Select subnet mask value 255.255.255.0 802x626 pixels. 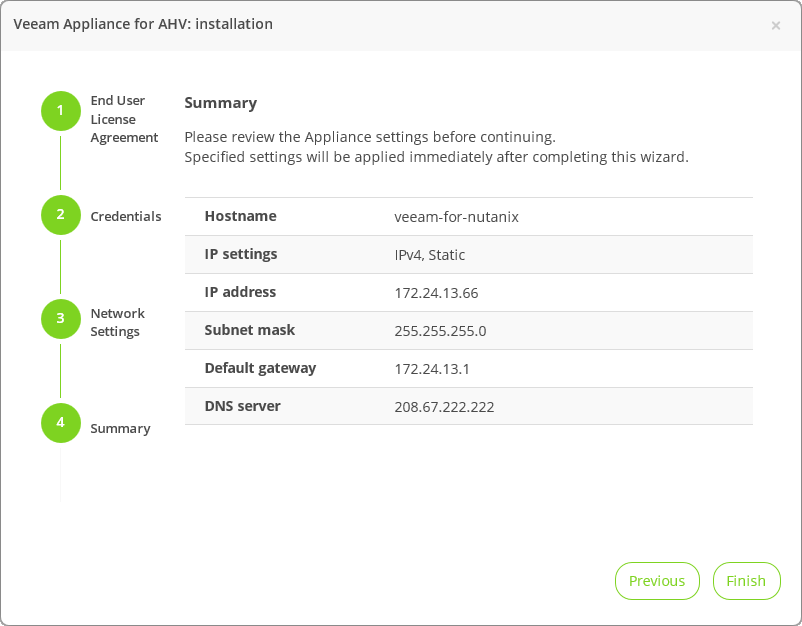[x=440, y=331]
